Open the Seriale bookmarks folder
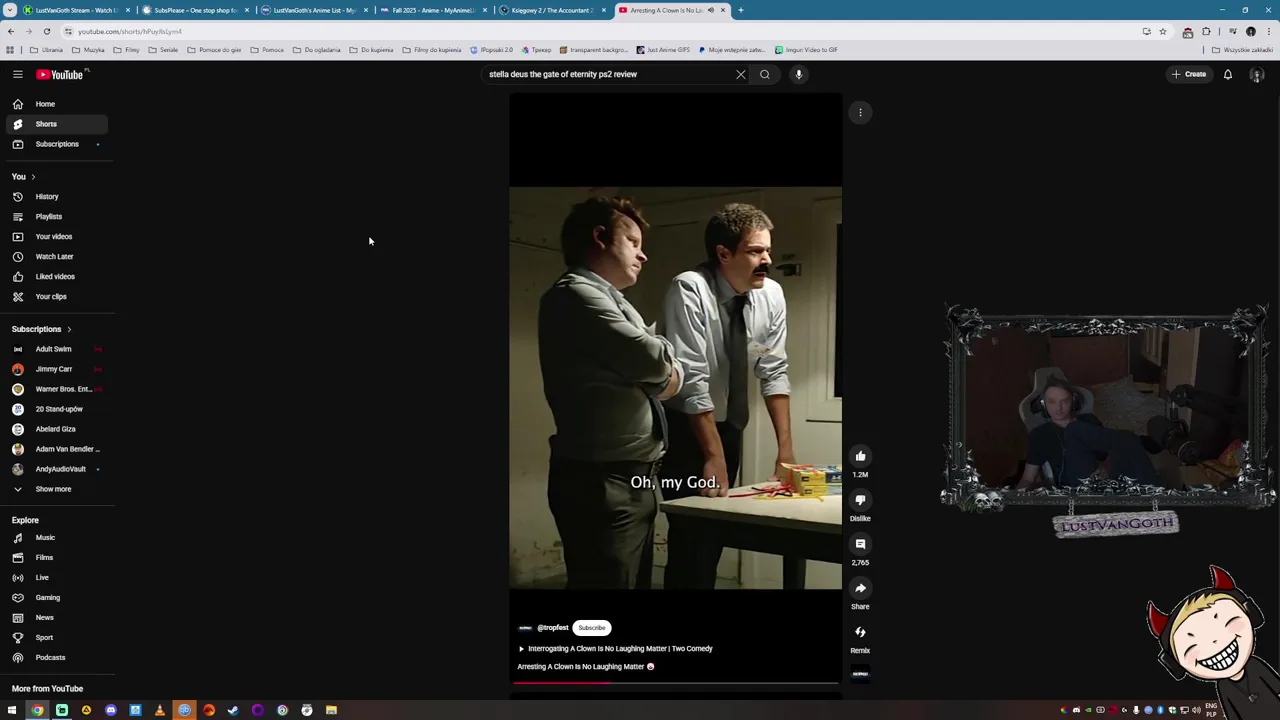This screenshot has width=1280, height=720. [x=163, y=50]
